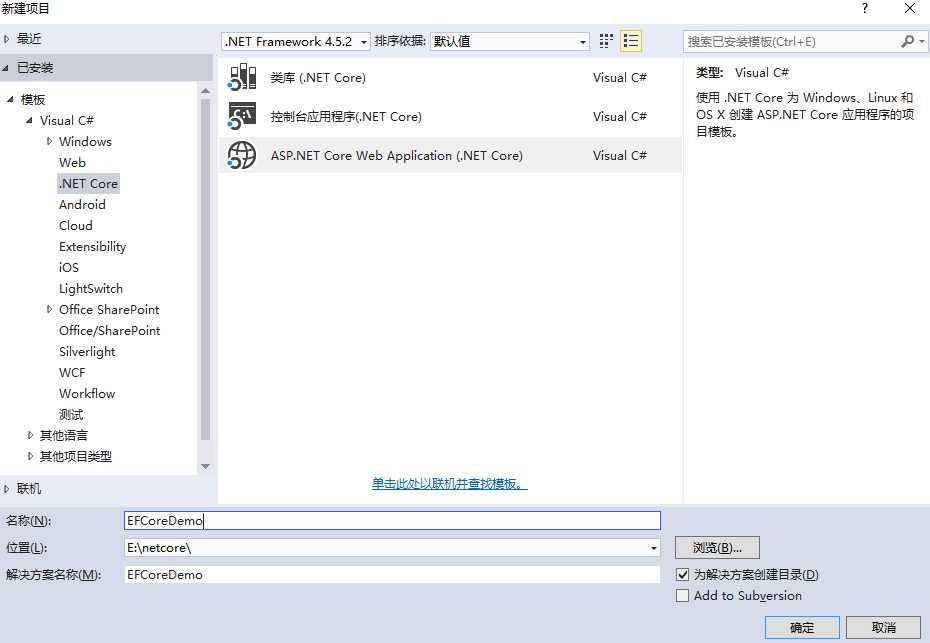Click tree scrollbar down arrow
Image resolution: width=930 pixels, height=643 pixels.
pyautogui.click(x=205, y=467)
